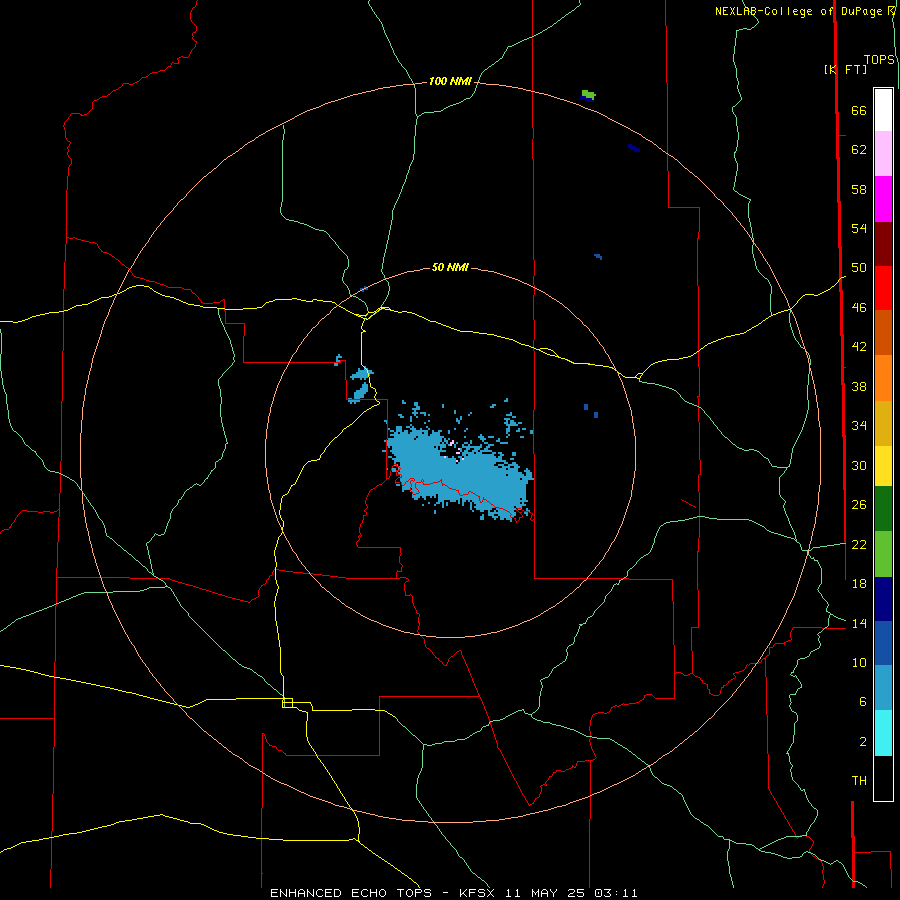This screenshot has width=900, height=900.
Task: Click the dark orange legend swatch above 42
Action: point(883,333)
